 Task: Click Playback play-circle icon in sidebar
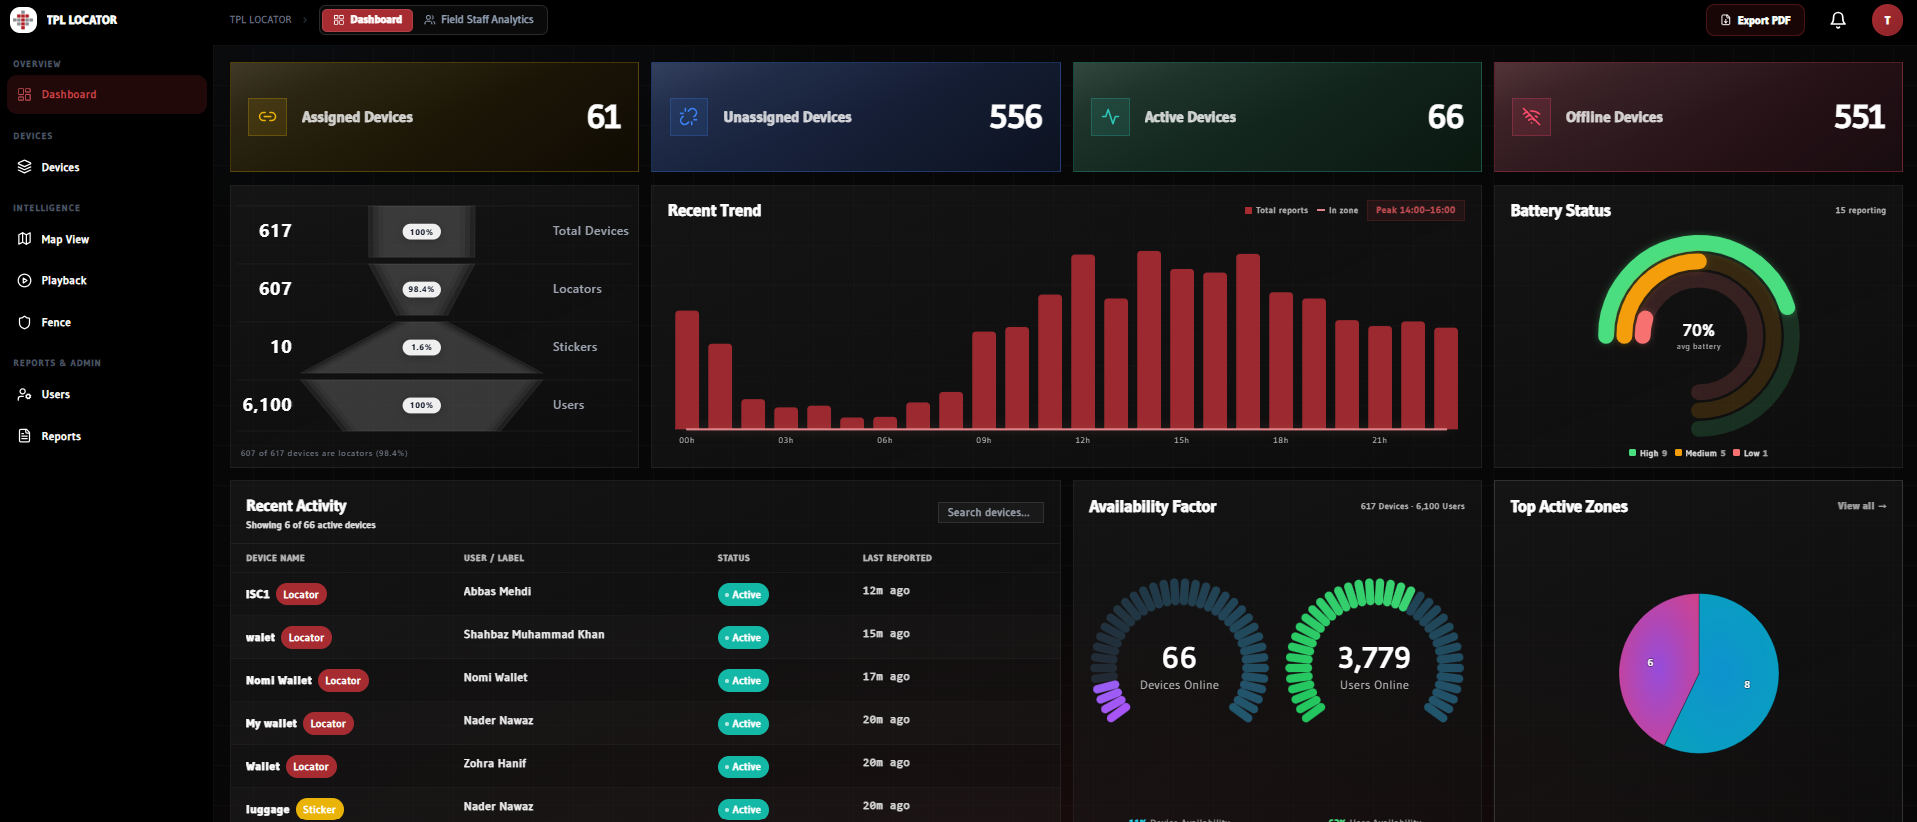click(25, 281)
